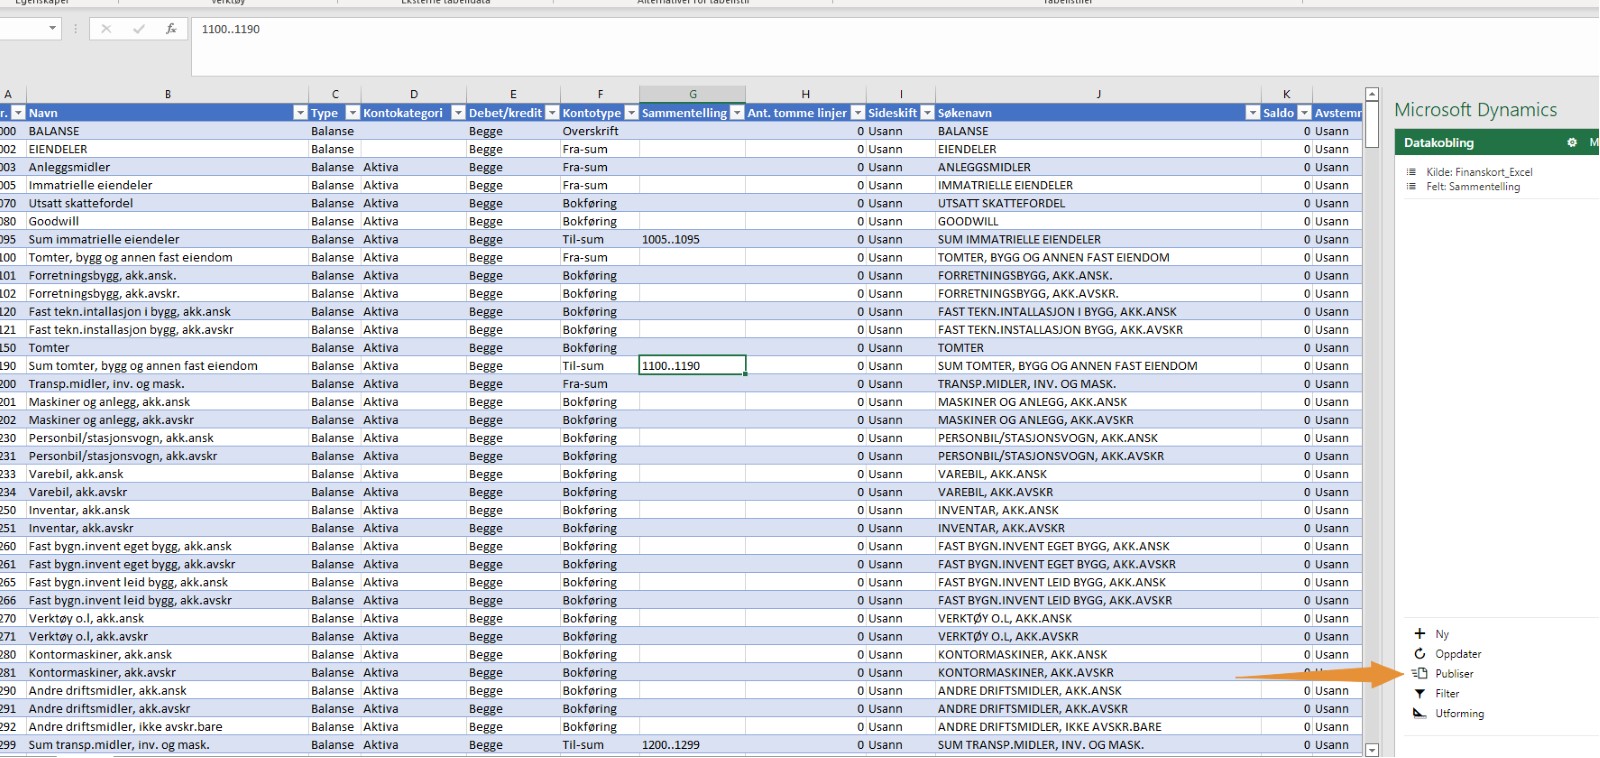The image size is (1600, 758).
Task: Open the Debet/kredit filter dropdown
Action: (551, 113)
